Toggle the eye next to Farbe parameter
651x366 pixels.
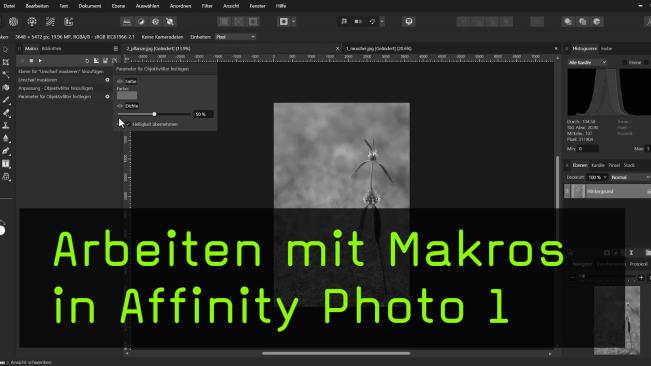(x=120, y=81)
